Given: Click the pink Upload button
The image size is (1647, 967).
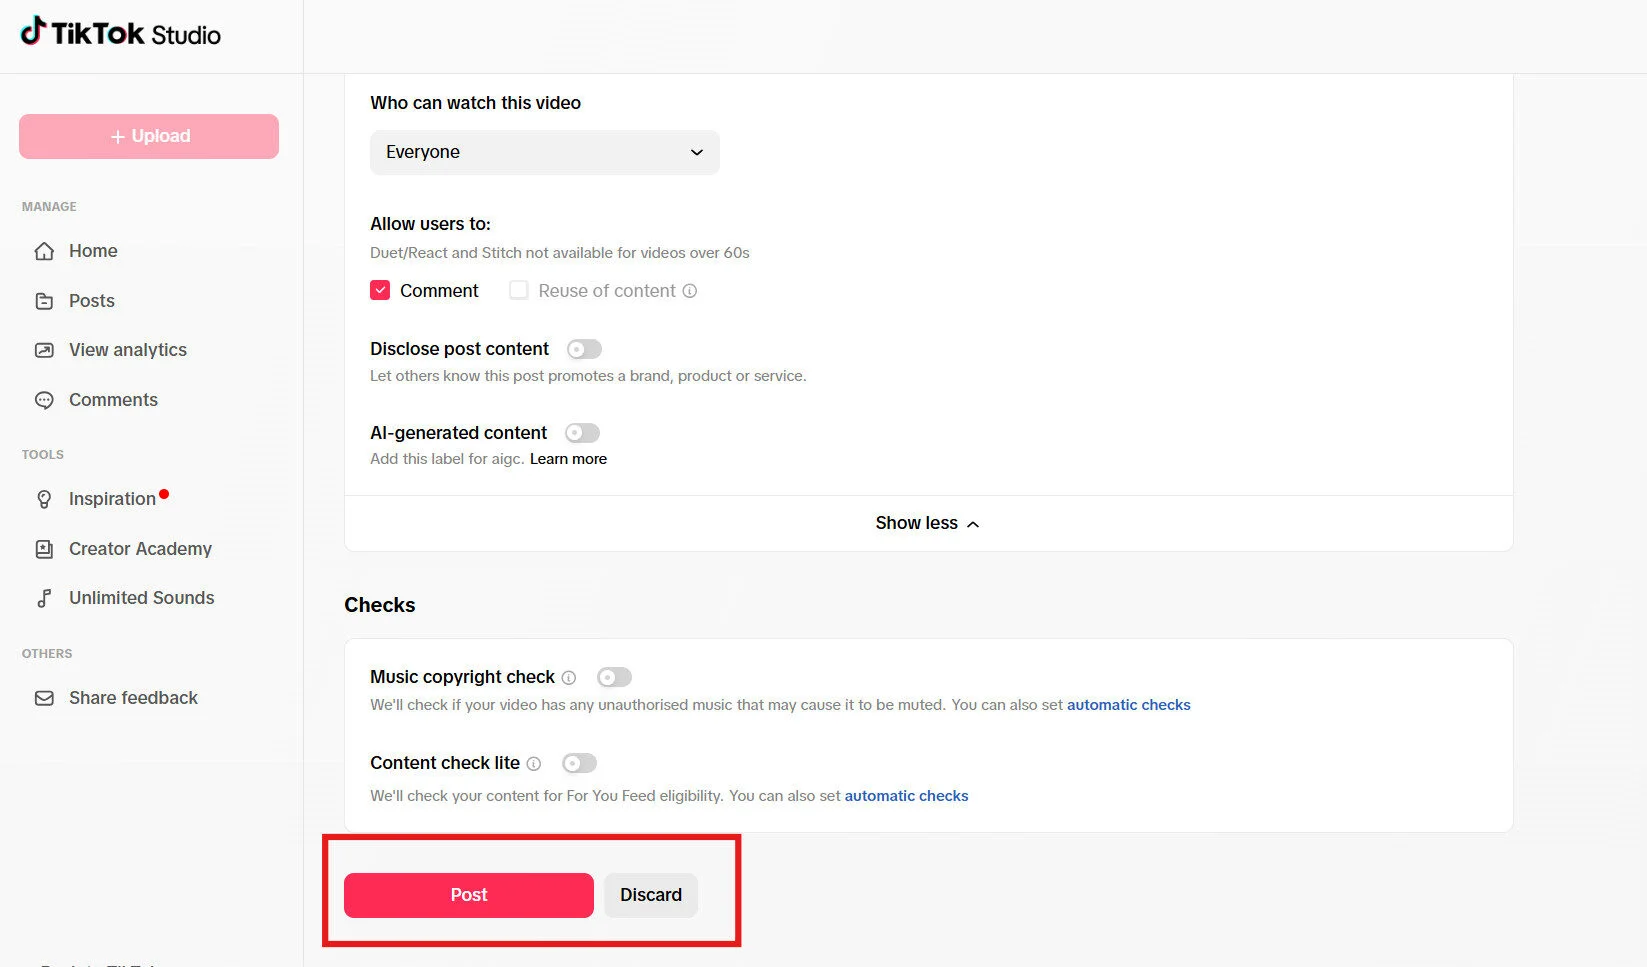Looking at the screenshot, I should (x=148, y=136).
